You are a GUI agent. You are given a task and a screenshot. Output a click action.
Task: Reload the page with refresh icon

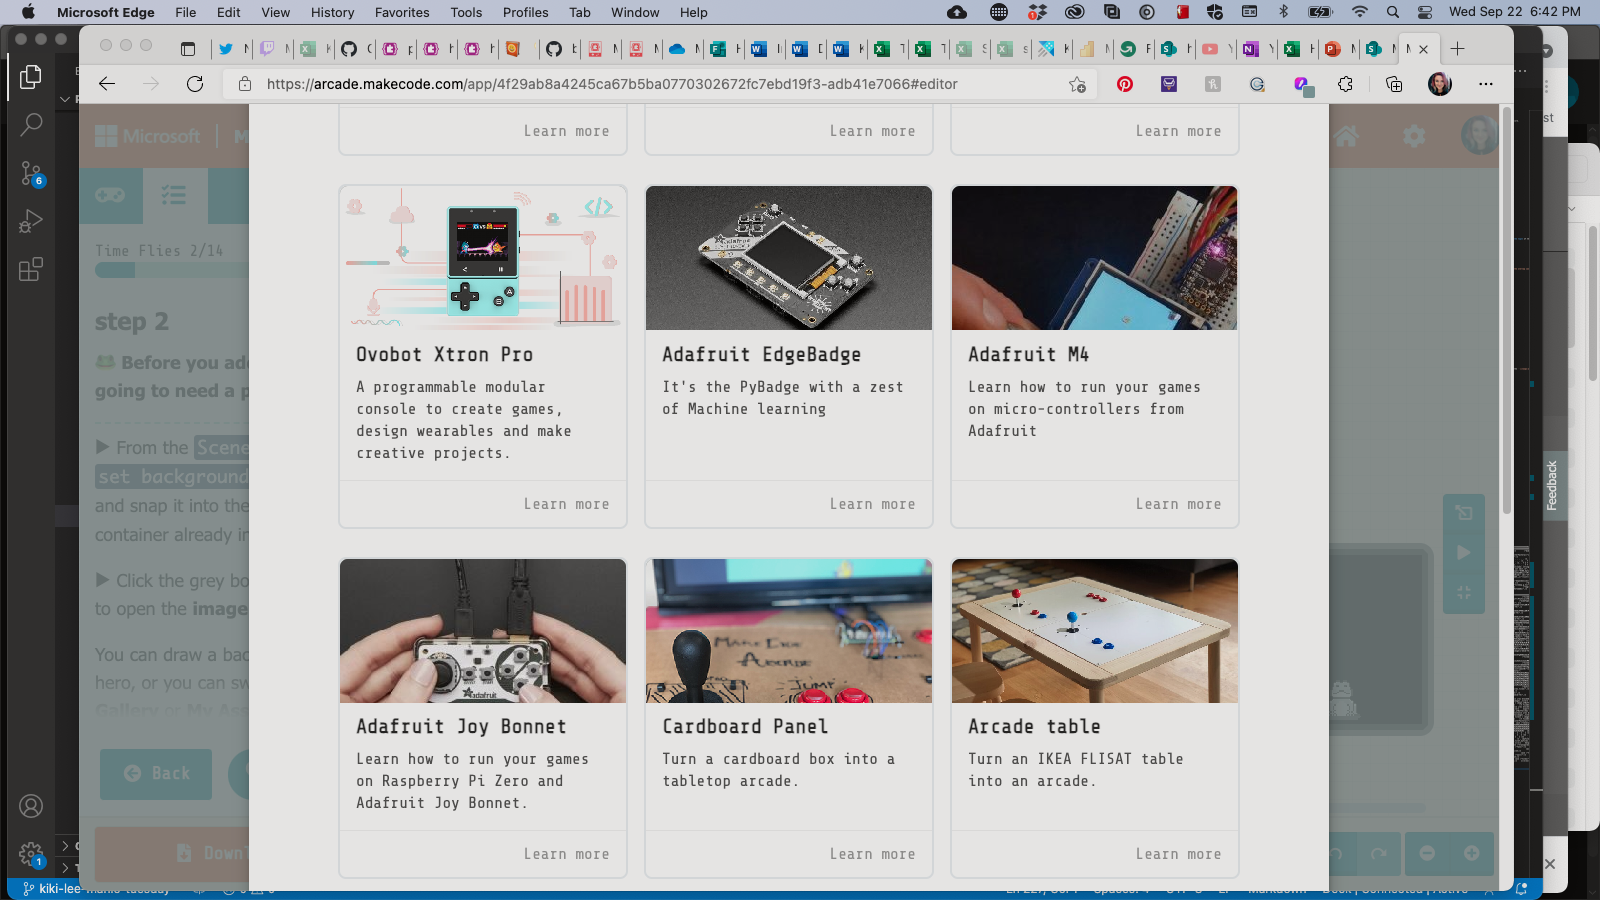[x=195, y=84]
